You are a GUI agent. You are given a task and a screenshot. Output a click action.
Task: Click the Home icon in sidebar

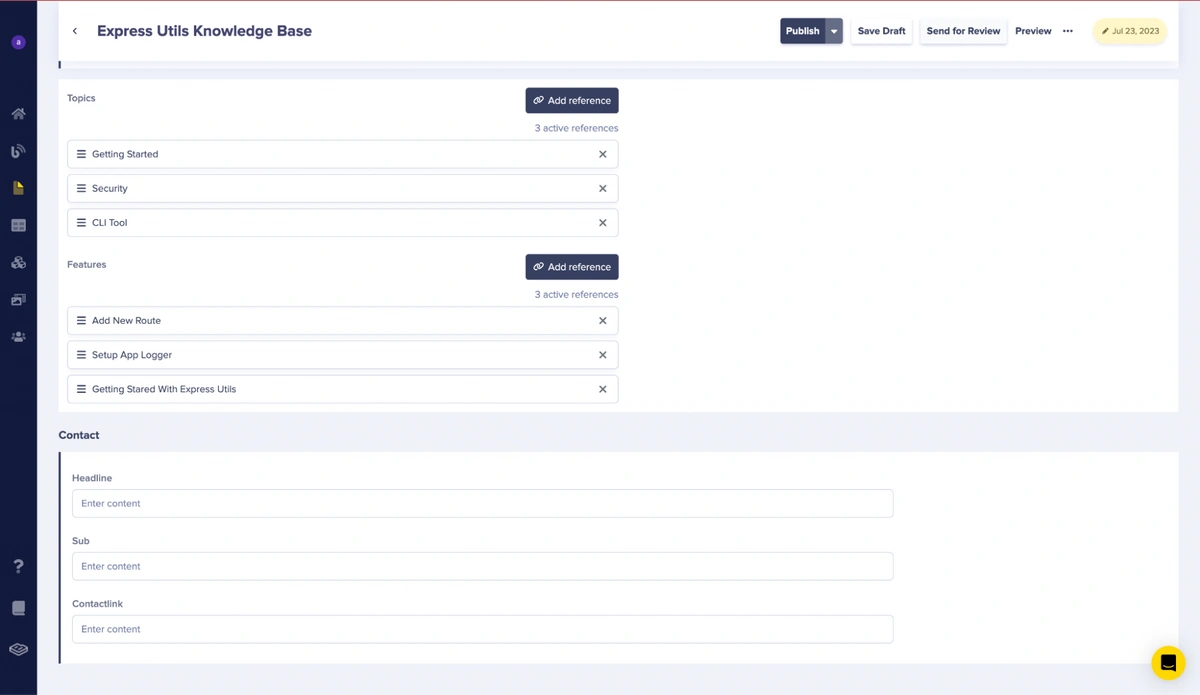click(x=18, y=114)
